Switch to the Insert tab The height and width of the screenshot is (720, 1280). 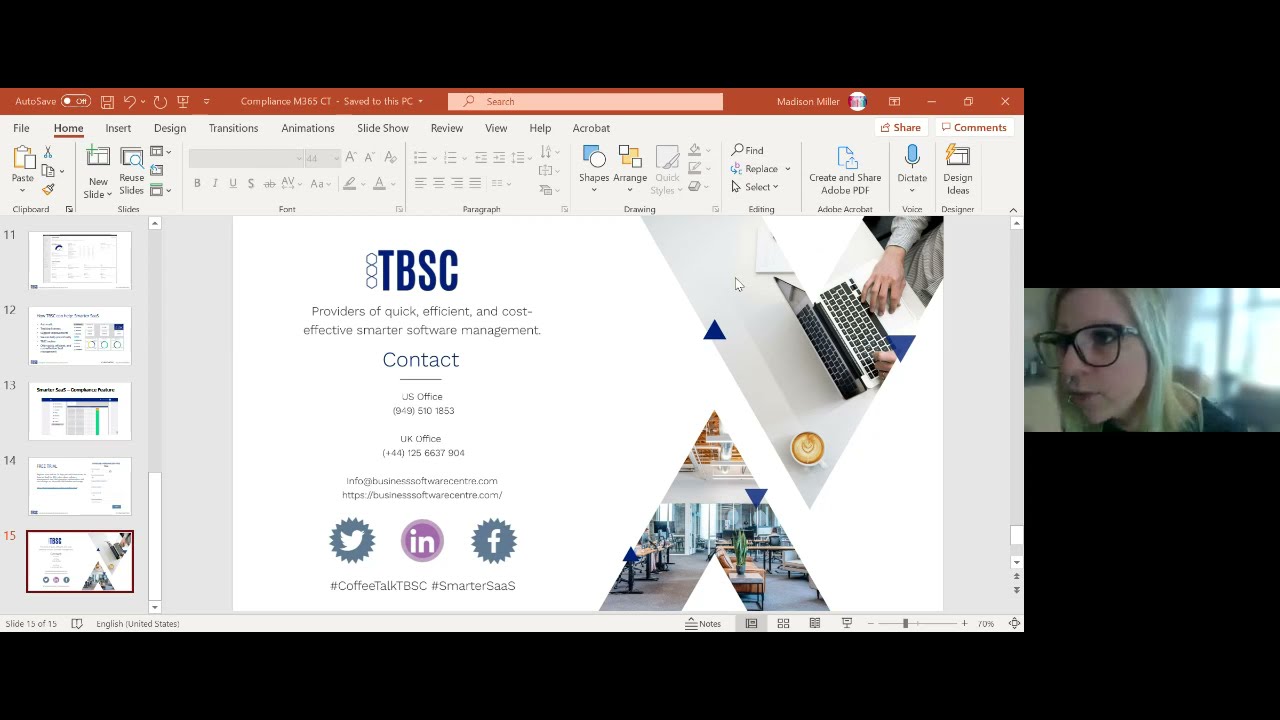(118, 128)
